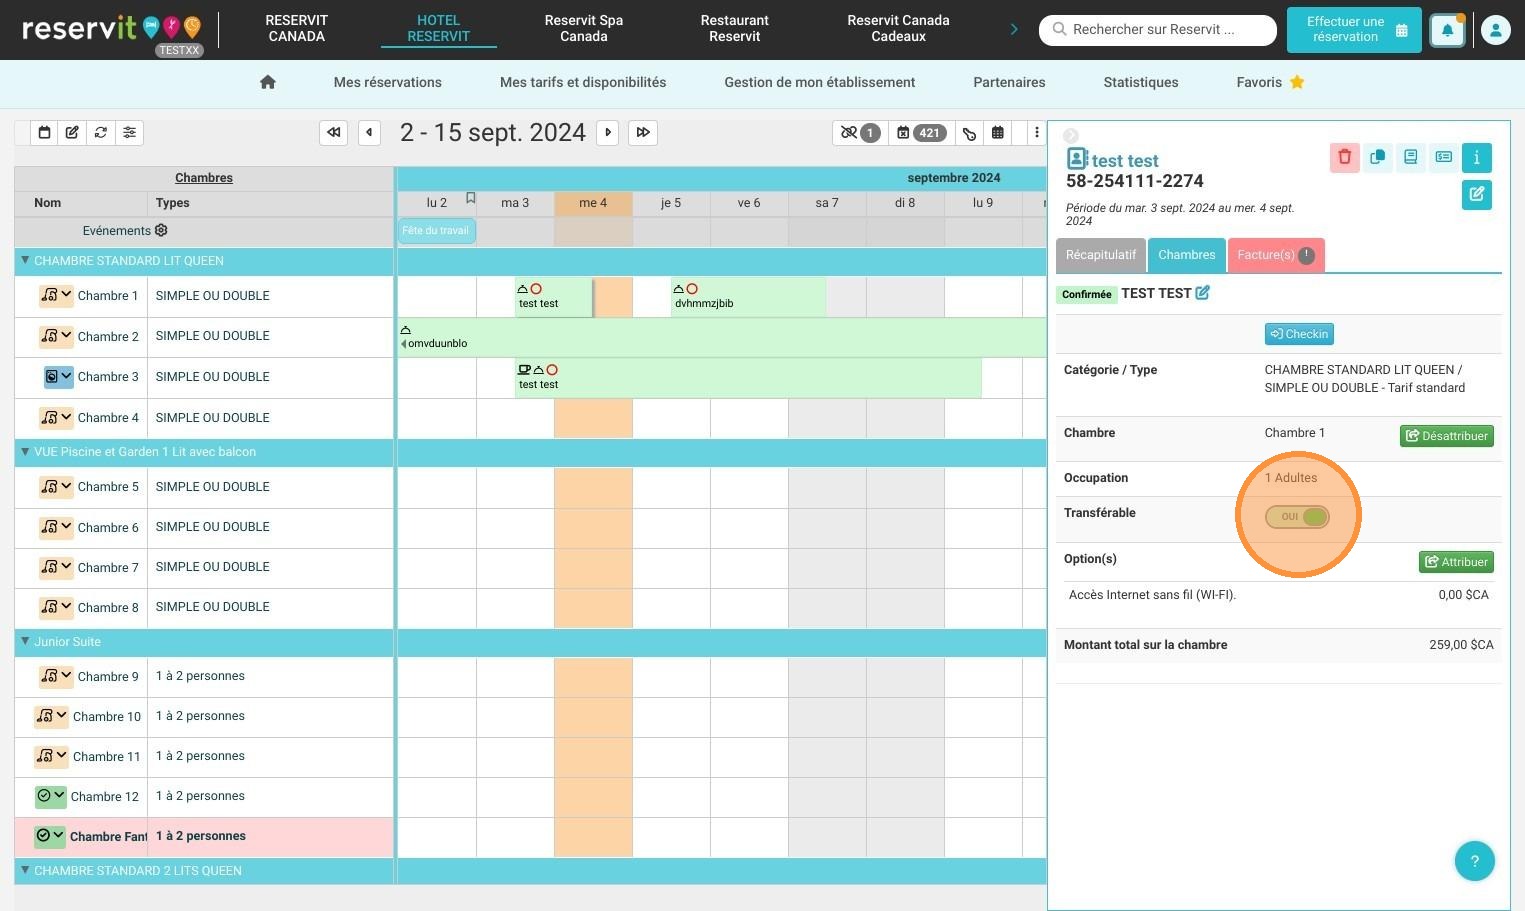Collapse VUE Piscine et Garden category

(25, 451)
